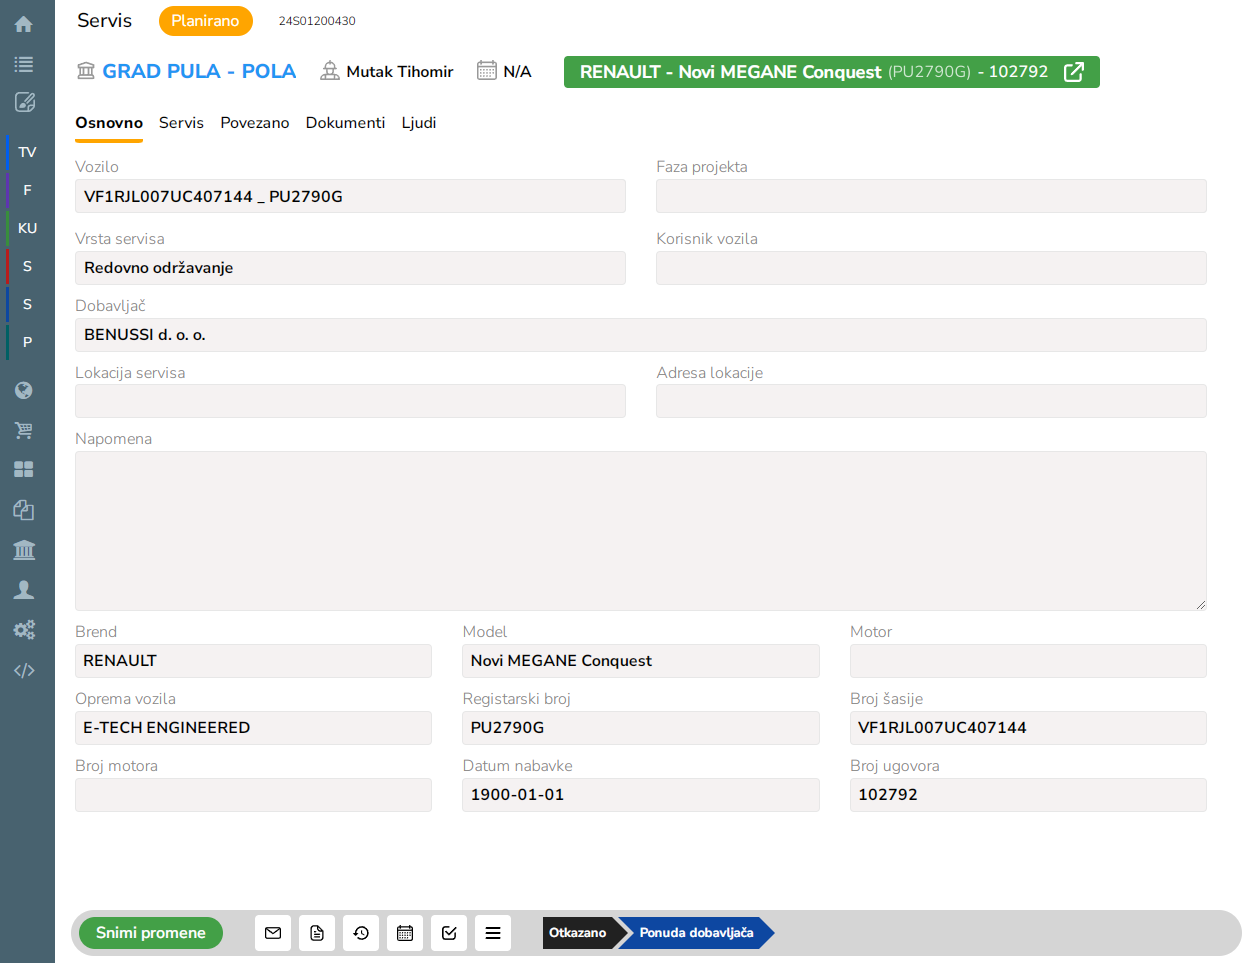Viewport: 1245px width, 963px height.
Task: Click the Broj šasije field
Action: point(1028,728)
